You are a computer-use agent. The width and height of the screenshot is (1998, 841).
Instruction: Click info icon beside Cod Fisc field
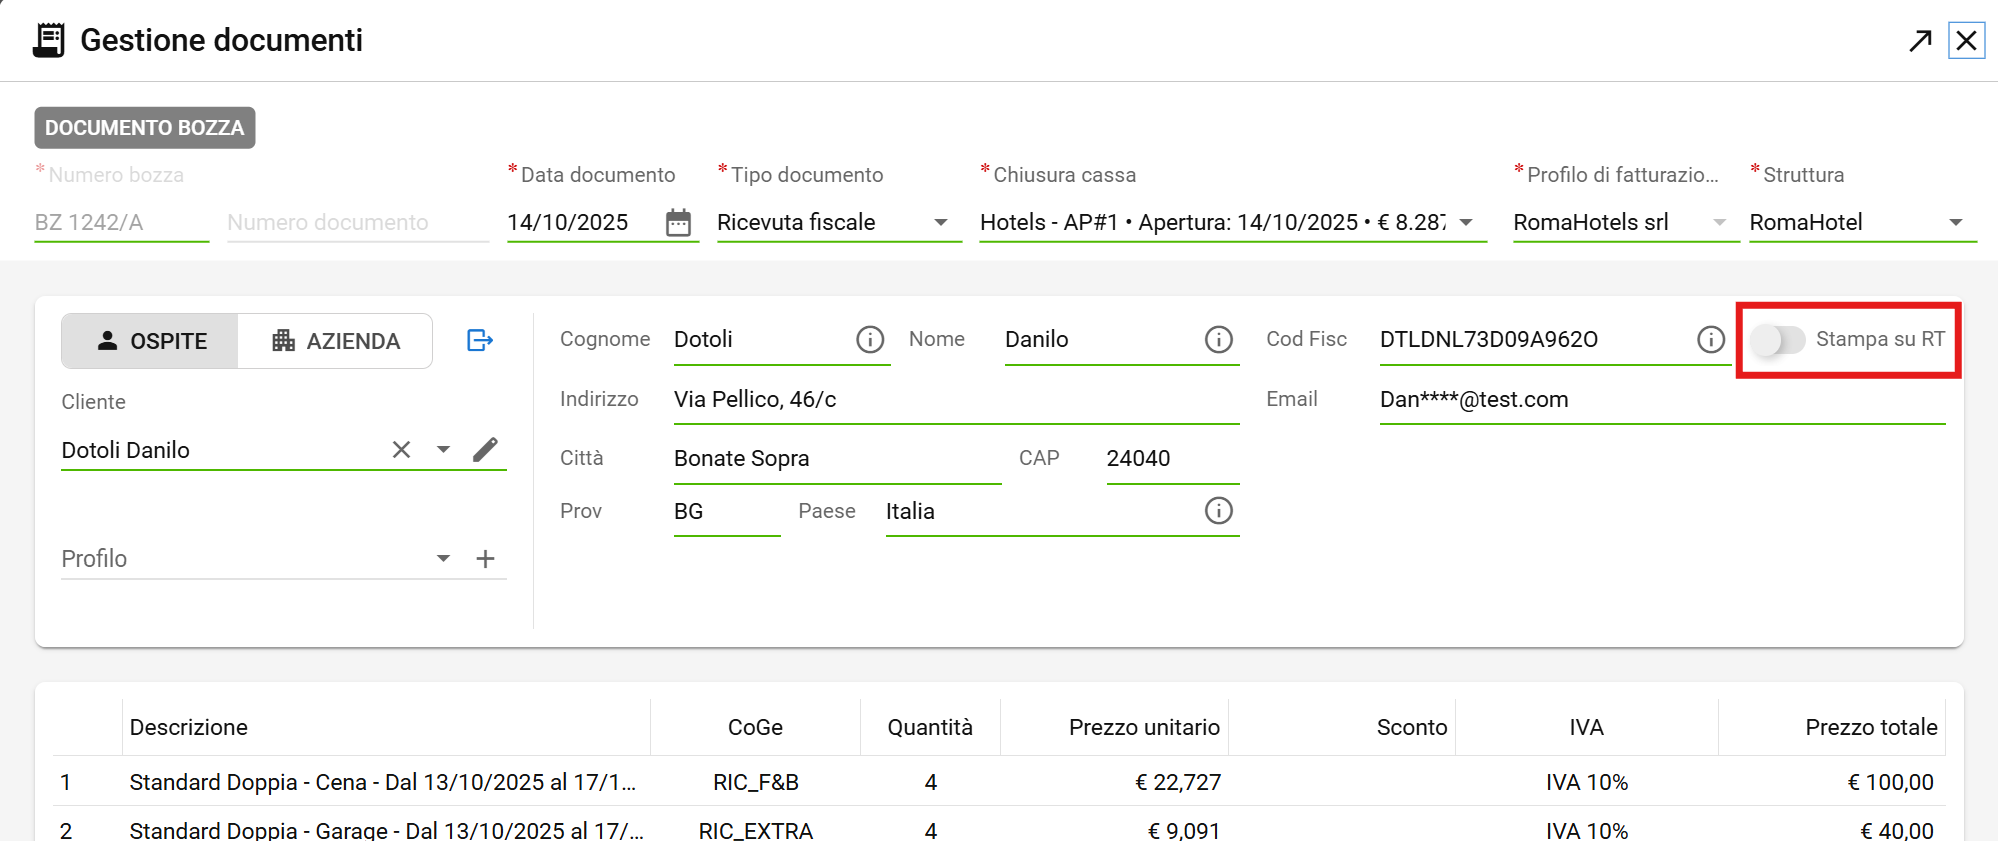pyautogui.click(x=1711, y=340)
